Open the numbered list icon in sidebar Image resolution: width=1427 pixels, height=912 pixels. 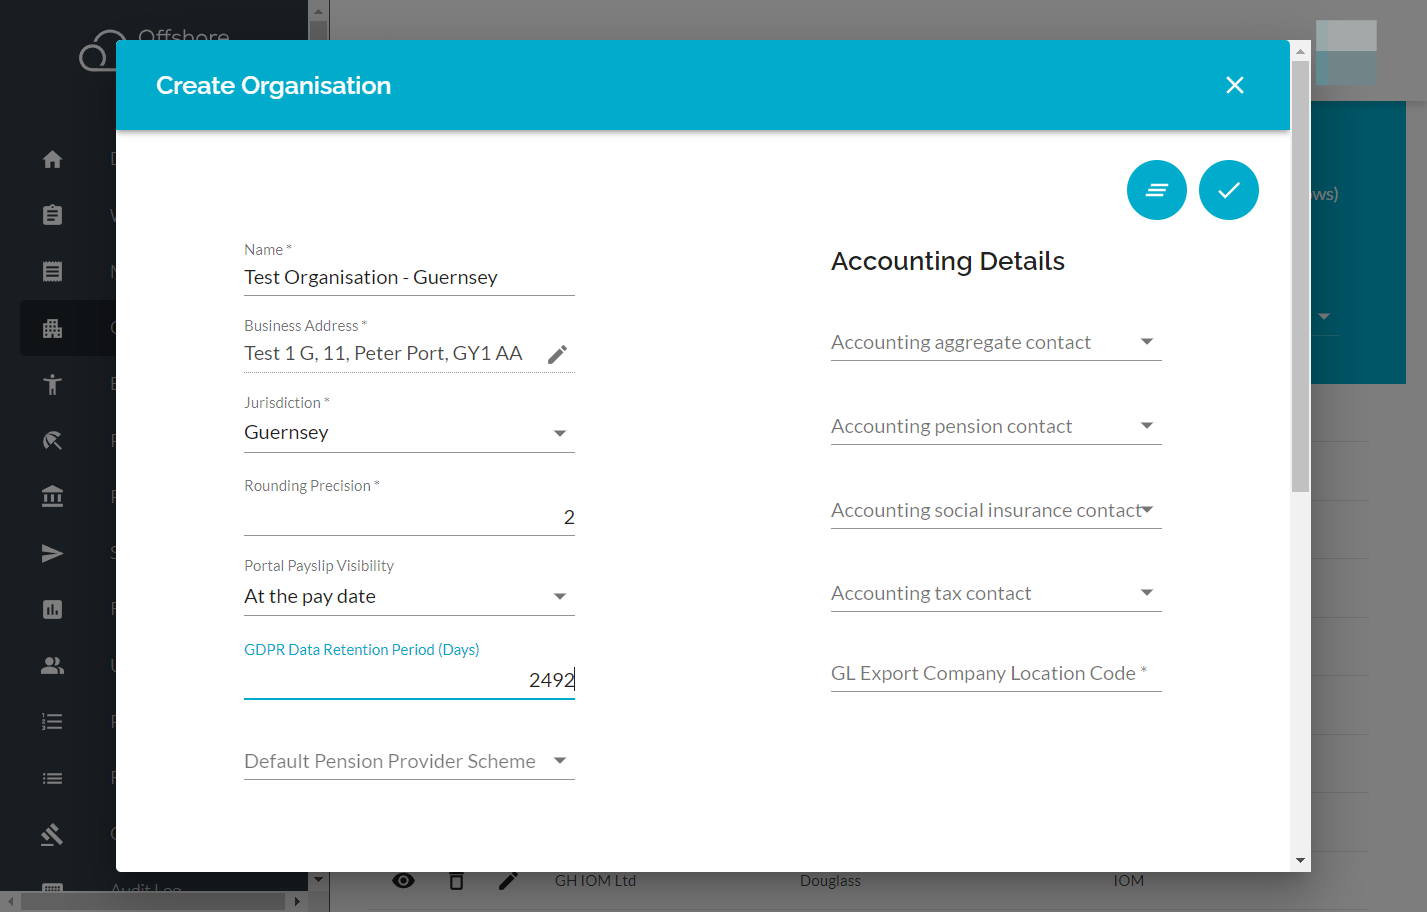pos(53,721)
